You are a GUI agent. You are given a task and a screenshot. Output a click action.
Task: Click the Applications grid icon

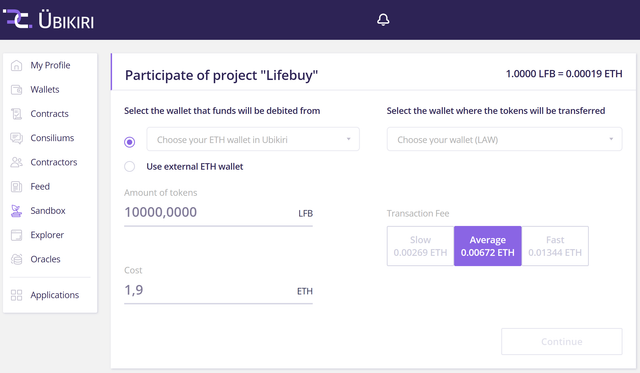16,295
